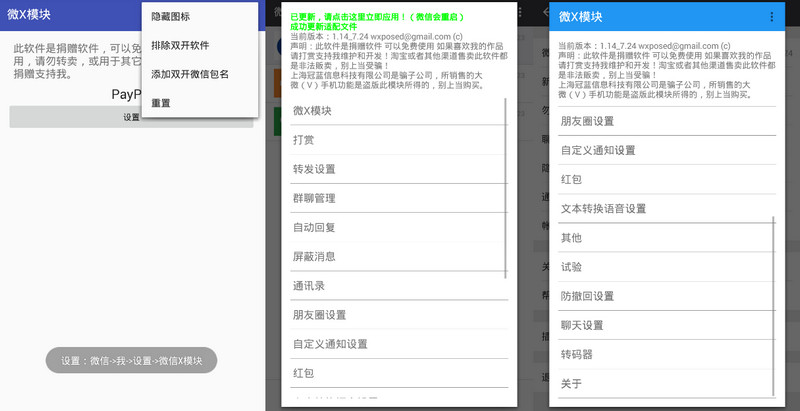Open 自动回复 entry

tap(399, 227)
